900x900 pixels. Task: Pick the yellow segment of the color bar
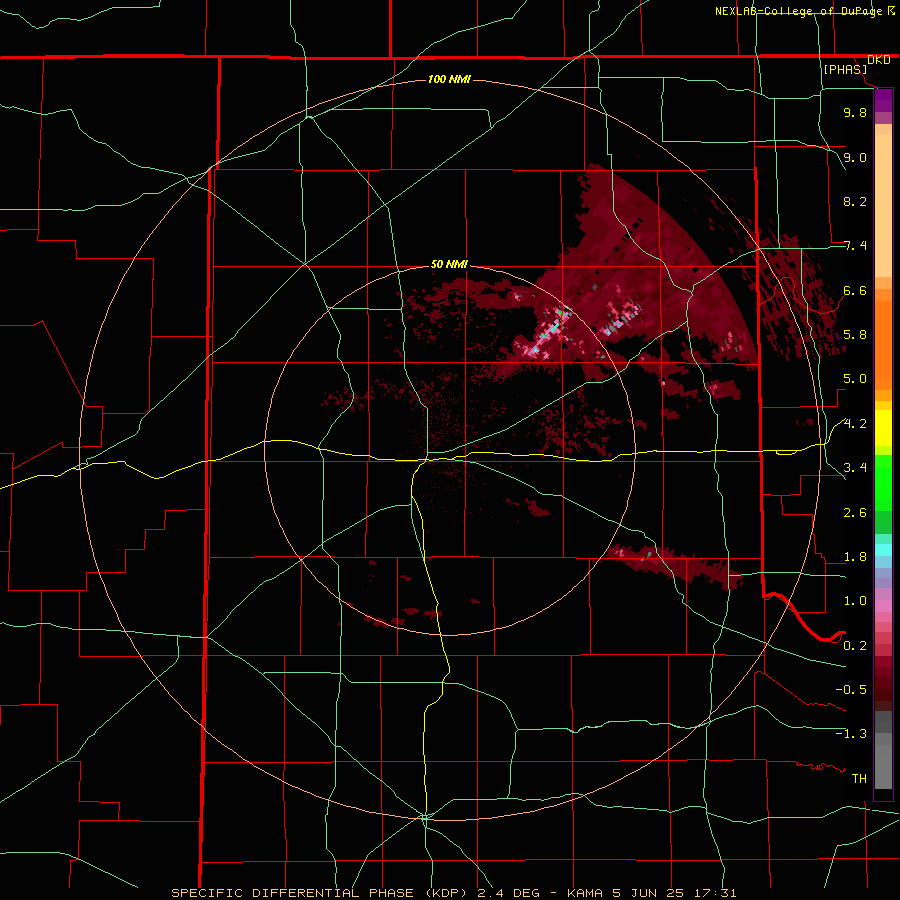(x=883, y=428)
